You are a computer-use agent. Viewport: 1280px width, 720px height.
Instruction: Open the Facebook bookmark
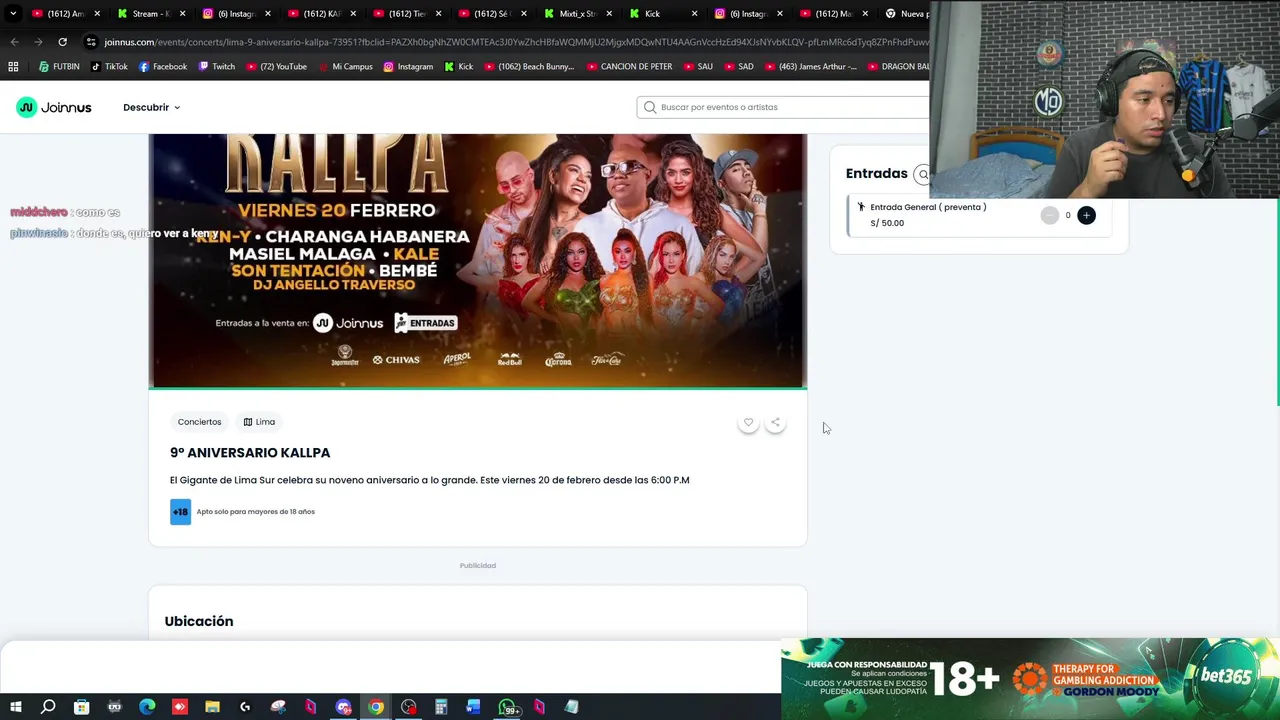[x=163, y=67]
